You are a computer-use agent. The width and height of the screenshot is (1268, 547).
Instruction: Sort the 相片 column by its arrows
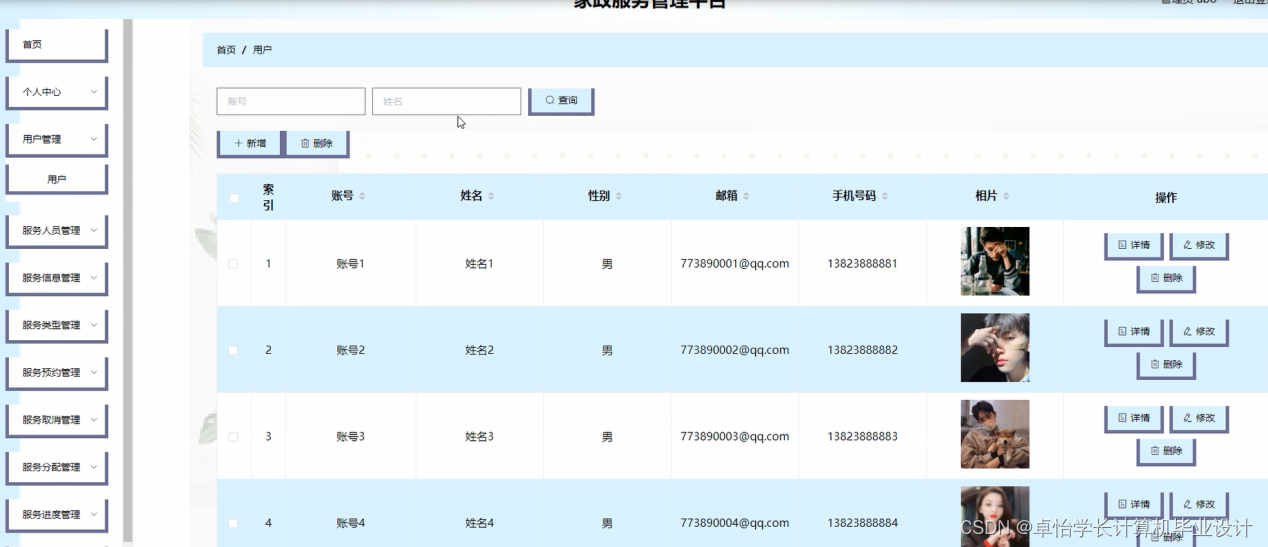point(1006,197)
